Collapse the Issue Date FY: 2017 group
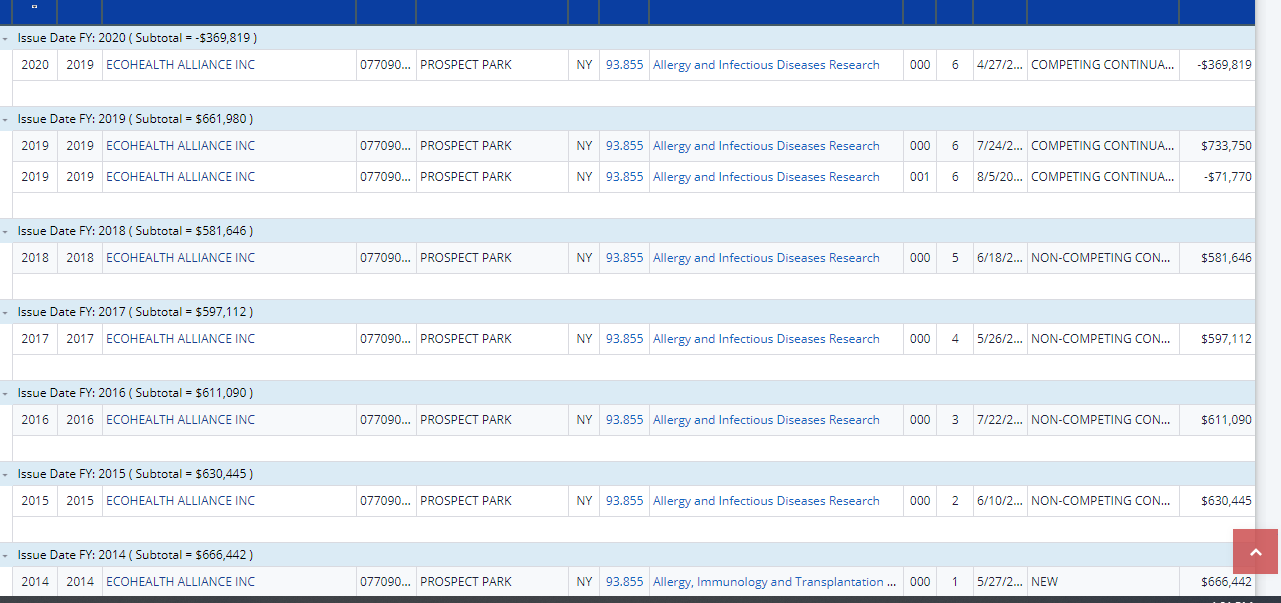1281x603 pixels. pos(7,312)
